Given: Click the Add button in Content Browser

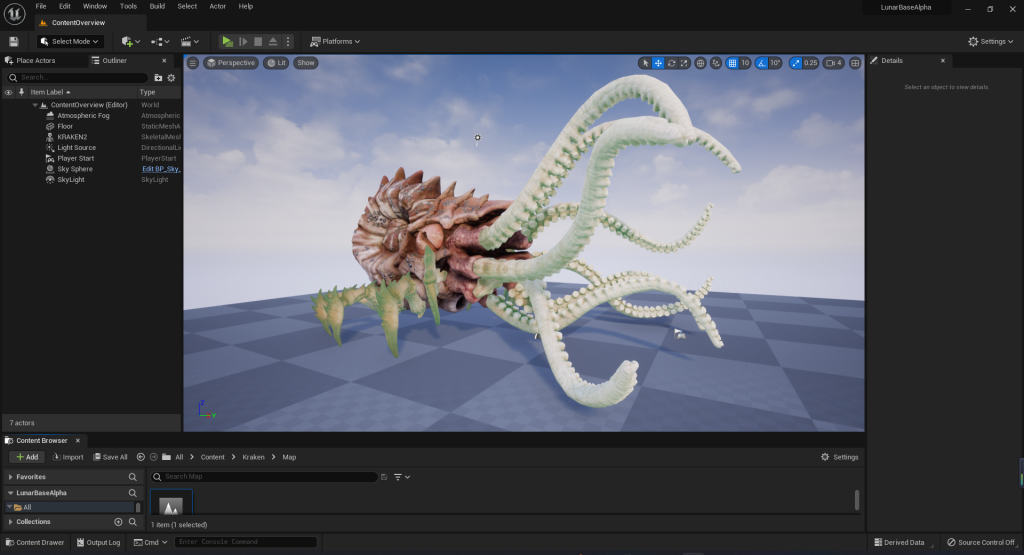Looking at the screenshot, I should click(27, 457).
